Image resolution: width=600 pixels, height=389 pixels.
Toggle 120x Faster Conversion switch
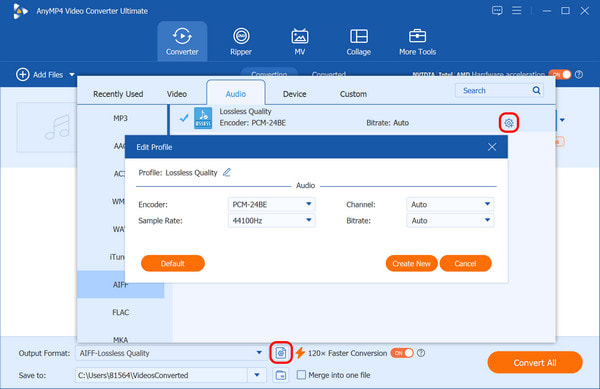pos(402,353)
